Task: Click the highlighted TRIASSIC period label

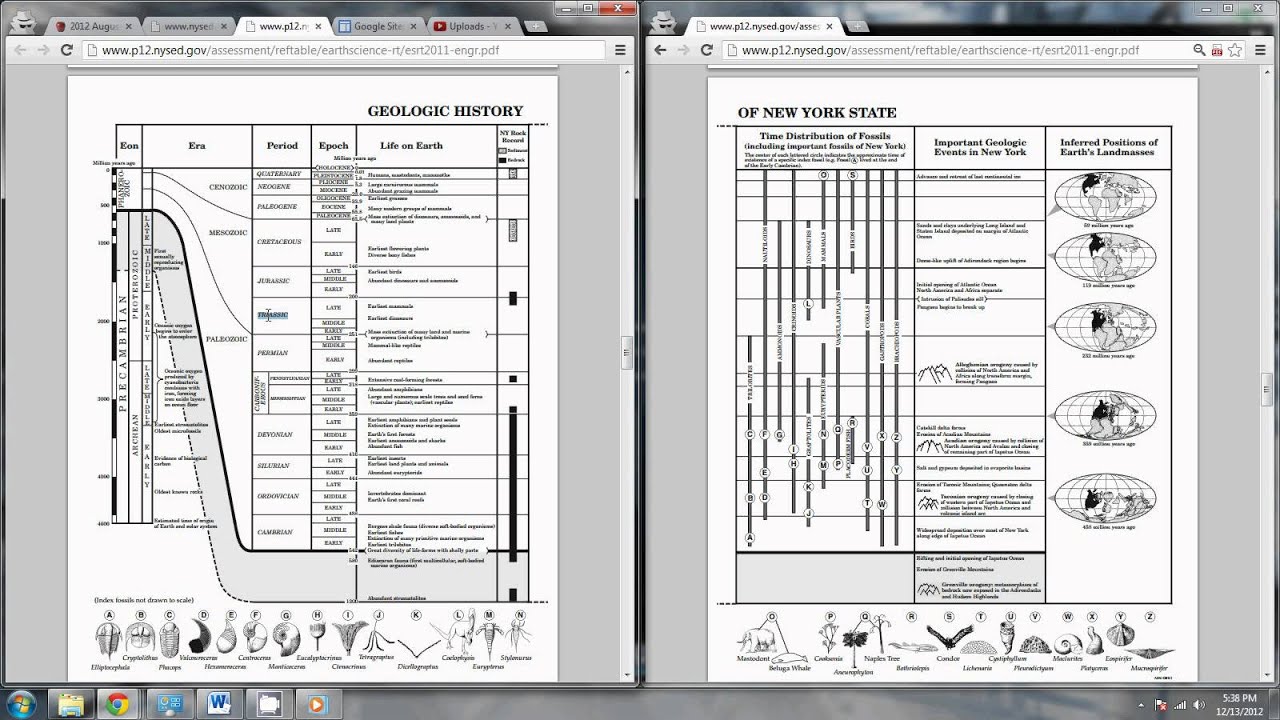Action: pos(273,315)
